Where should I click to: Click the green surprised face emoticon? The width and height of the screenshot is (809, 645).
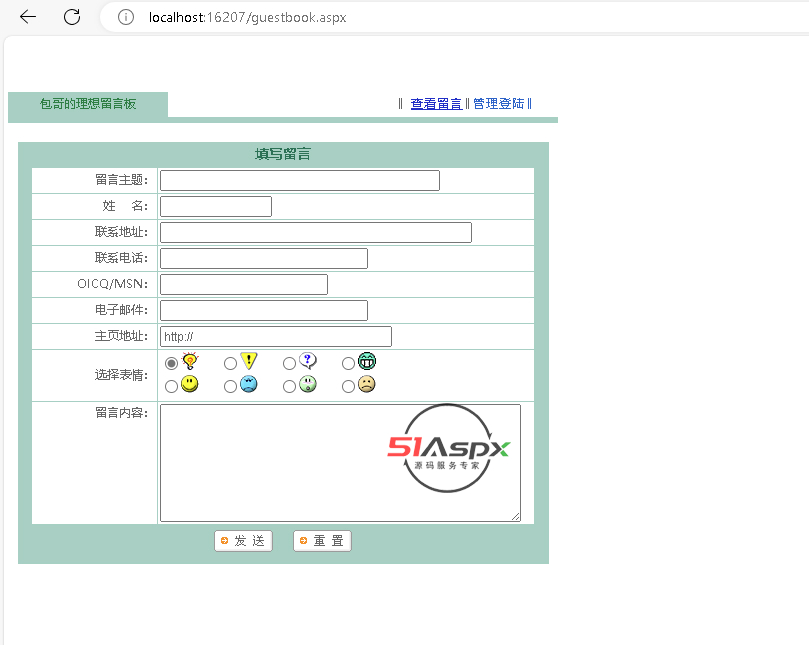point(308,384)
